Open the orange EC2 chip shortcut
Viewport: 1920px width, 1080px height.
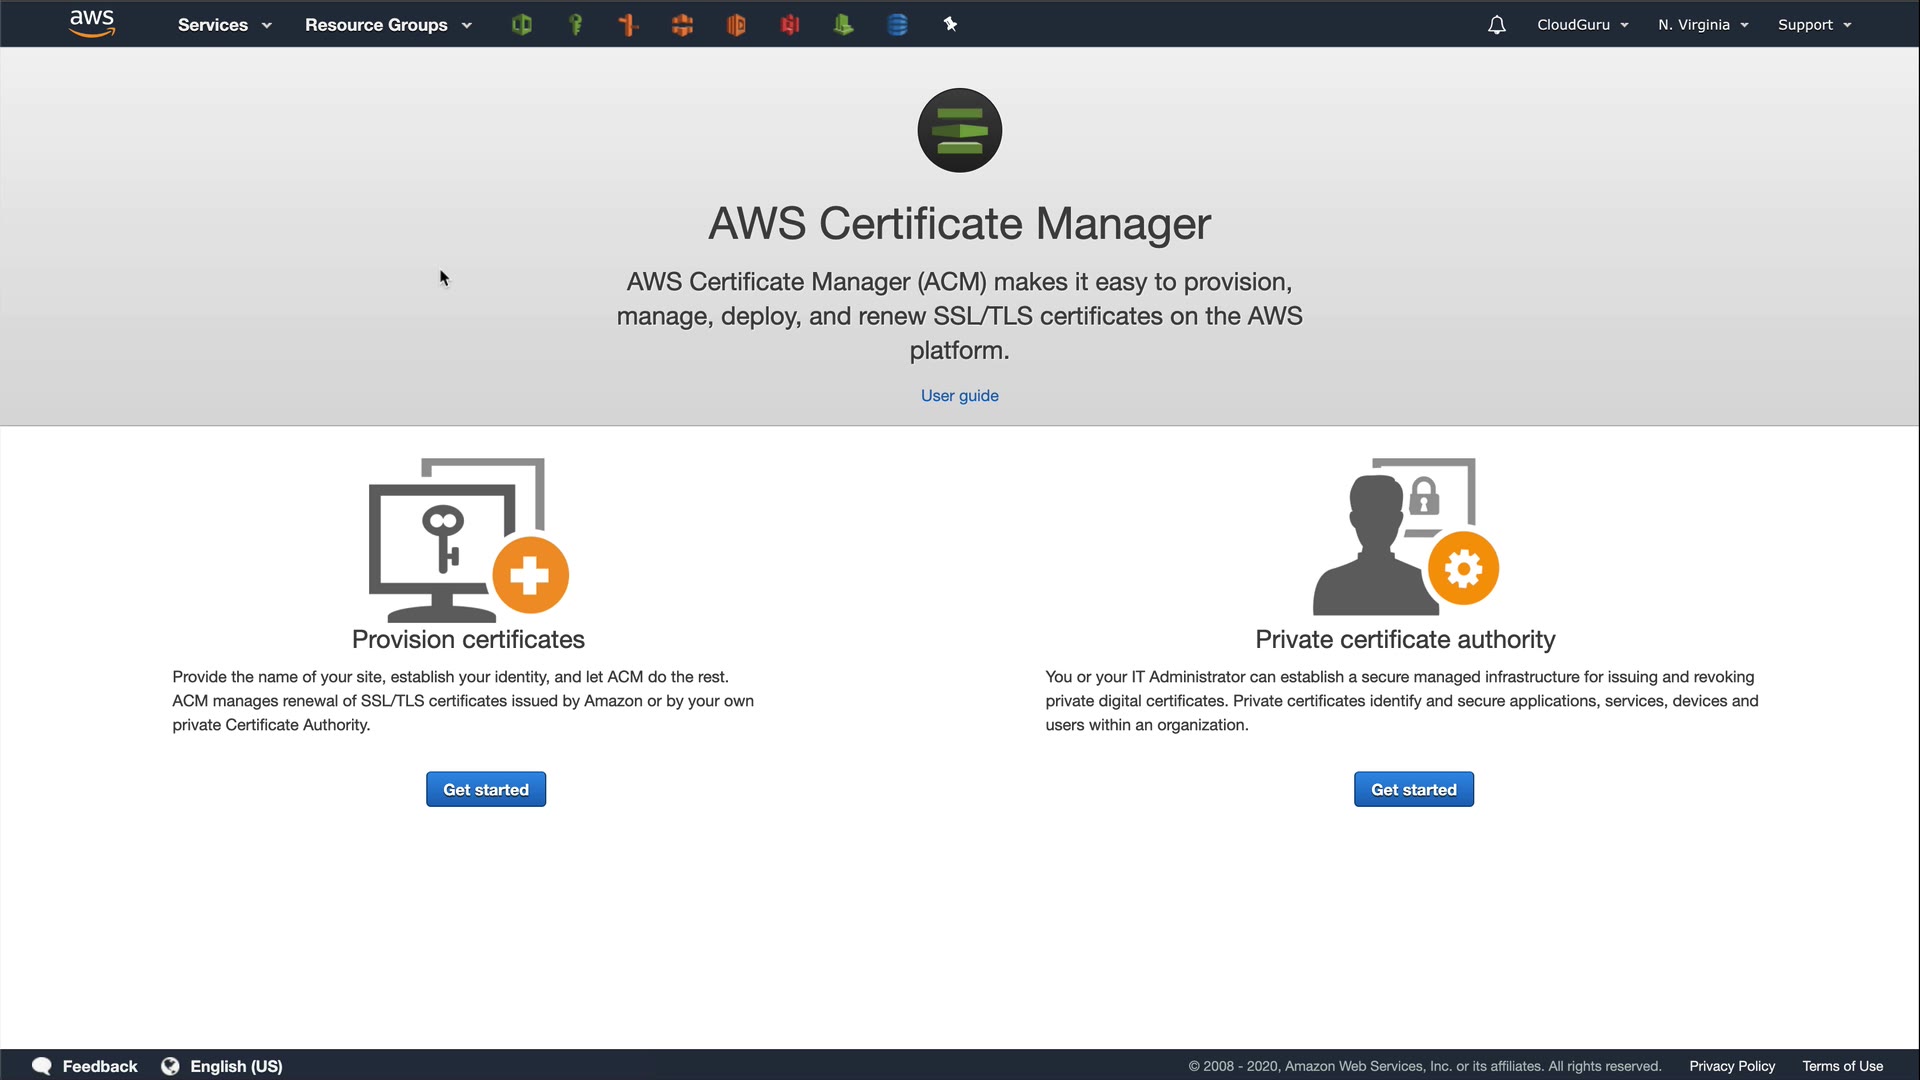point(736,25)
